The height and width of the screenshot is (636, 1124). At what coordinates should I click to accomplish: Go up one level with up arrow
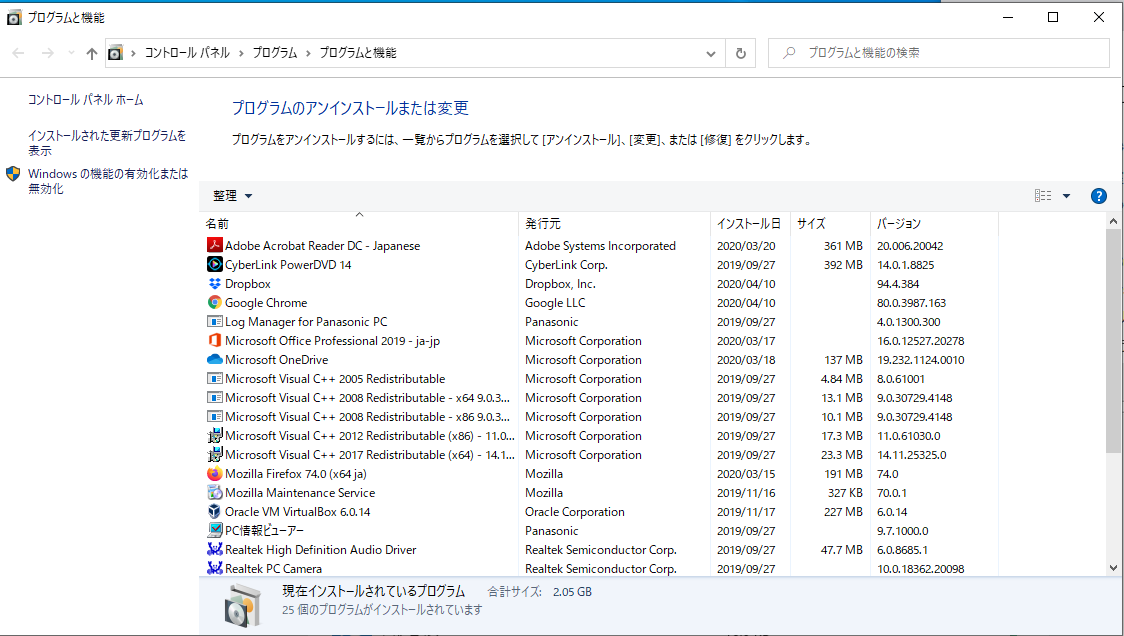[91, 53]
